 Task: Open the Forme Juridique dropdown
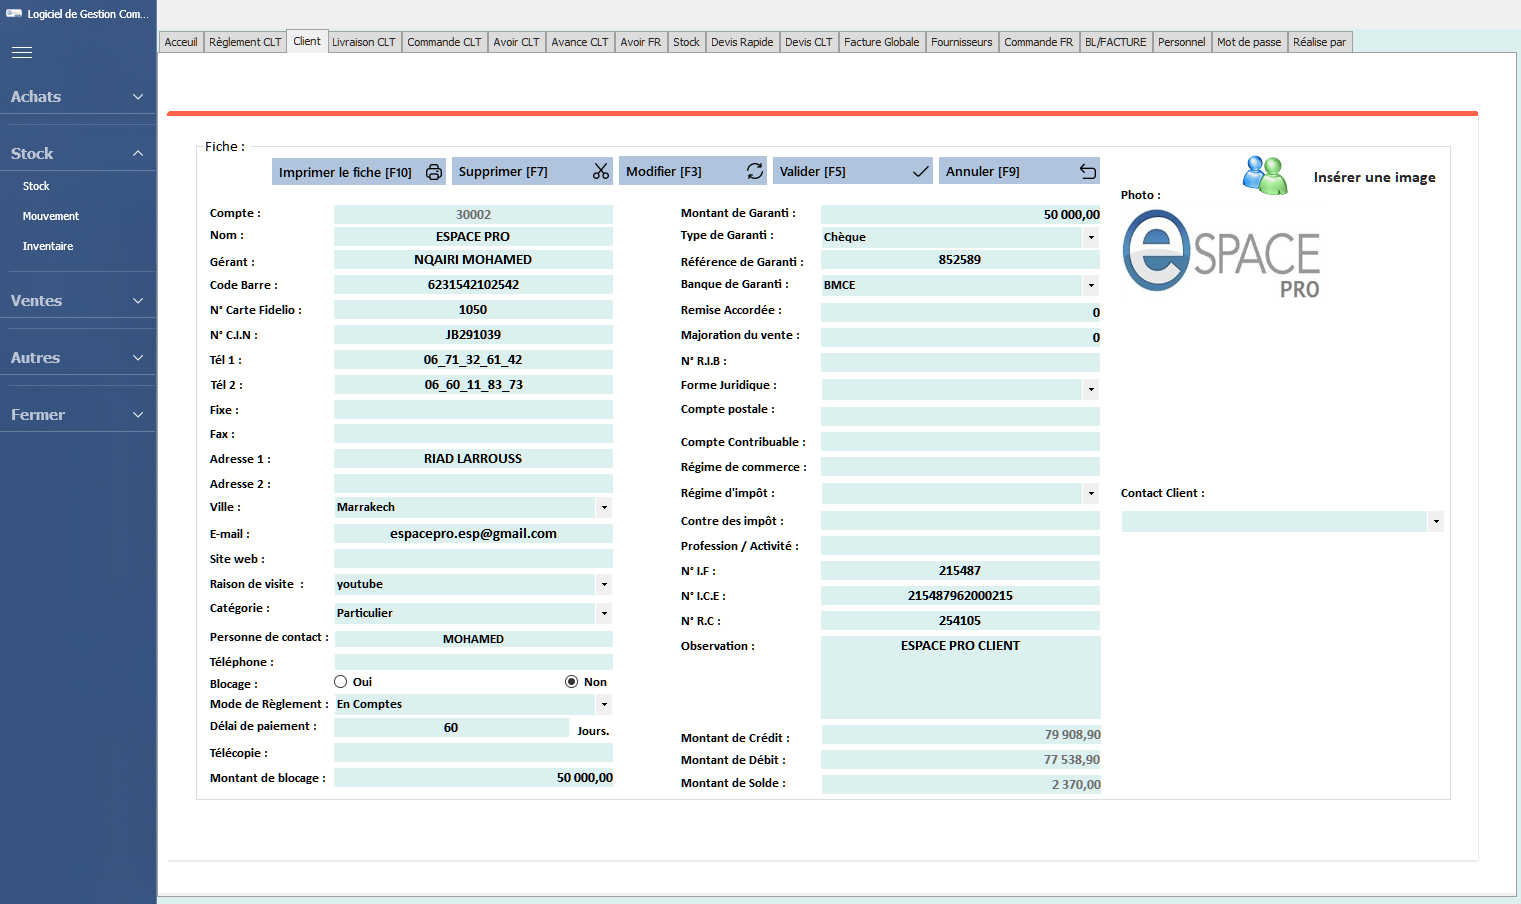click(x=1091, y=390)
